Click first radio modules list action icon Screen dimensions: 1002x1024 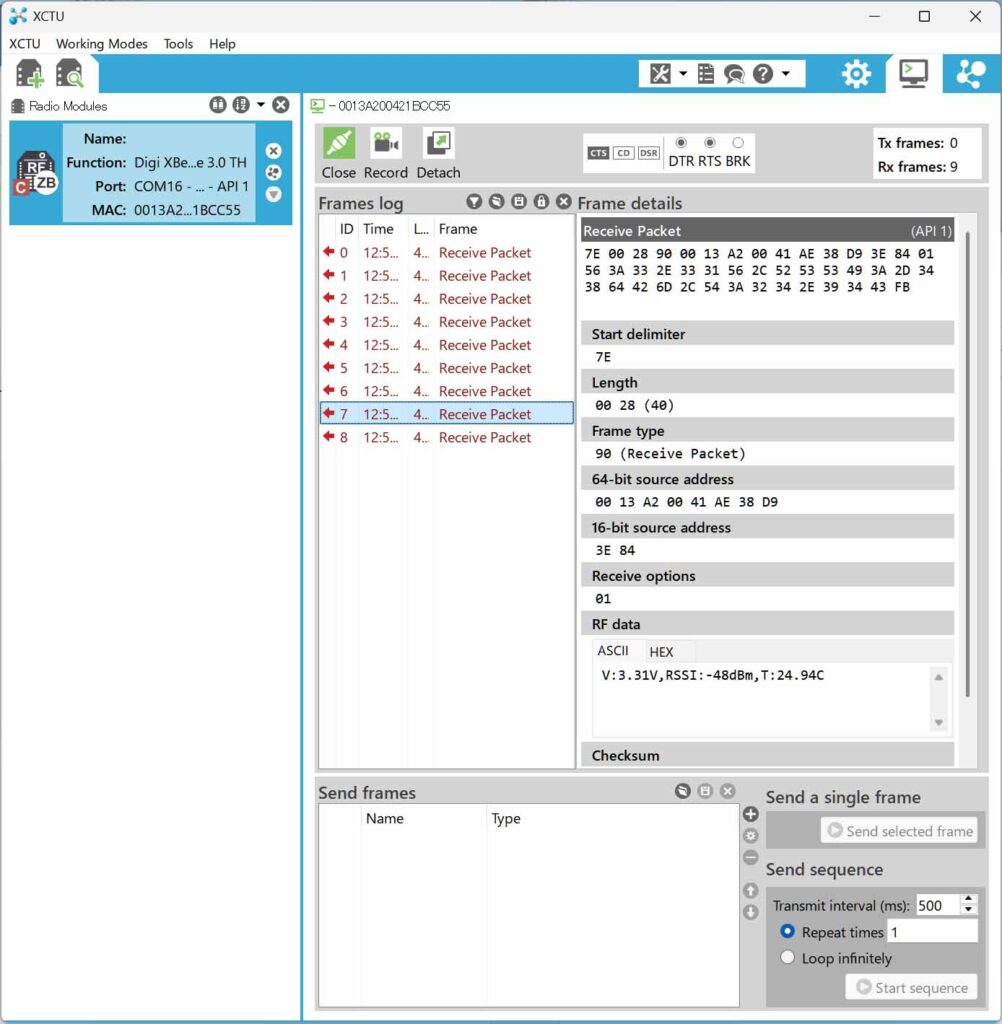218,104
